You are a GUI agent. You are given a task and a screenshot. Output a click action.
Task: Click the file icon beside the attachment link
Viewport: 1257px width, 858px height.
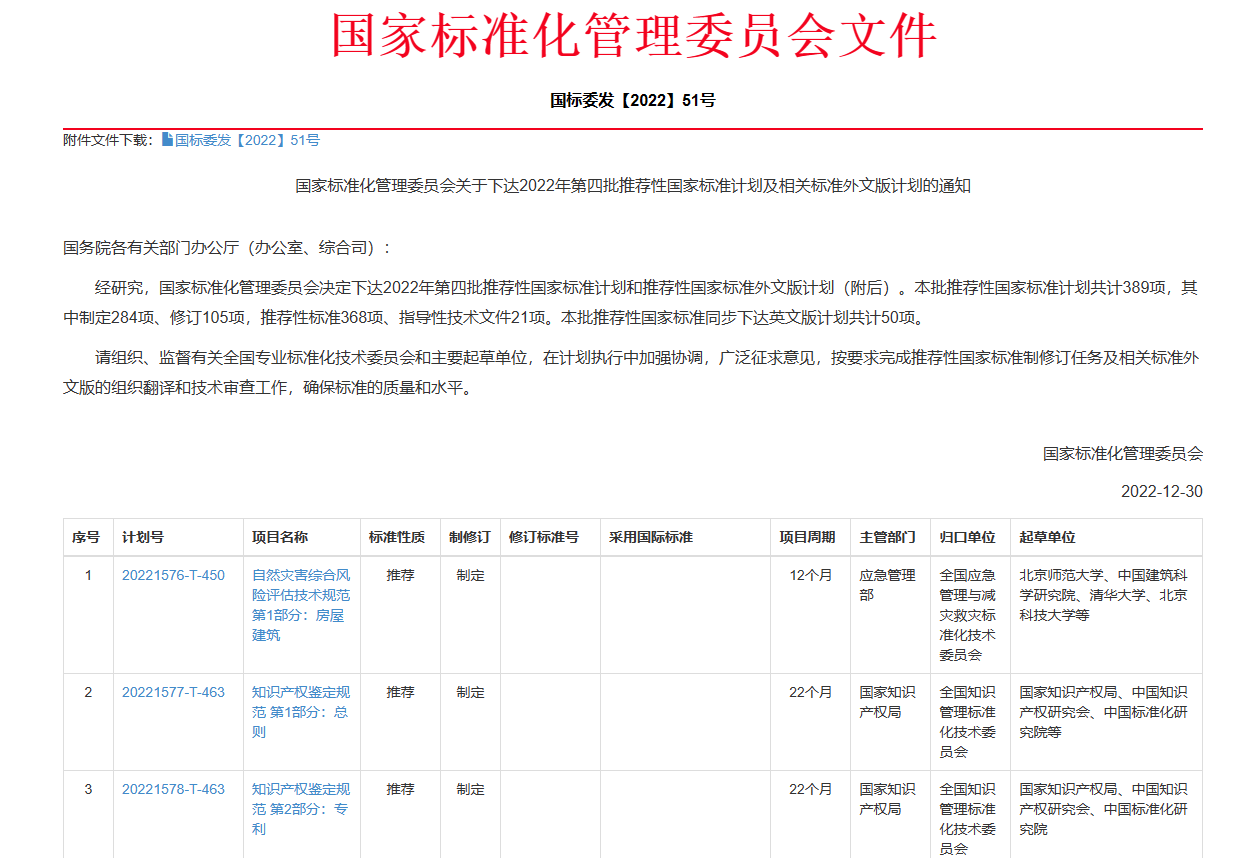tap(168, 140)
